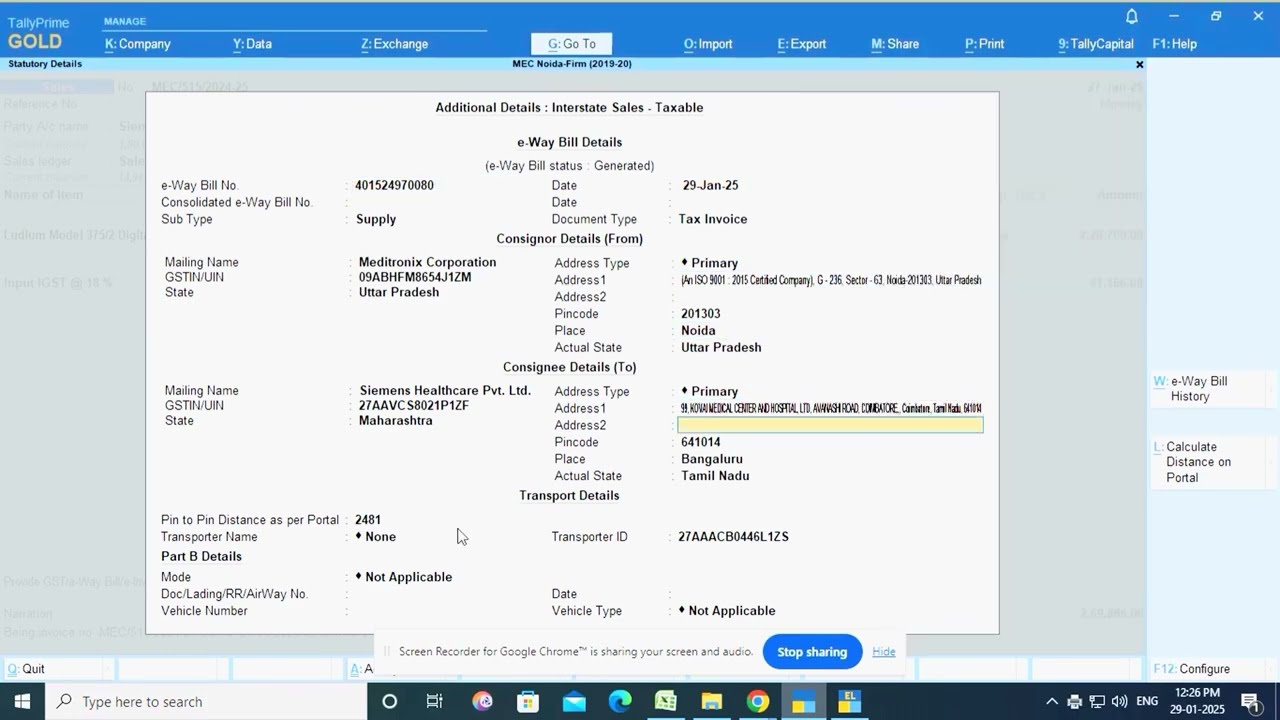The image size is (1280, 720).
Task: Open the E: Export menu
Action: pyautogui.click(x=802, y=44)
